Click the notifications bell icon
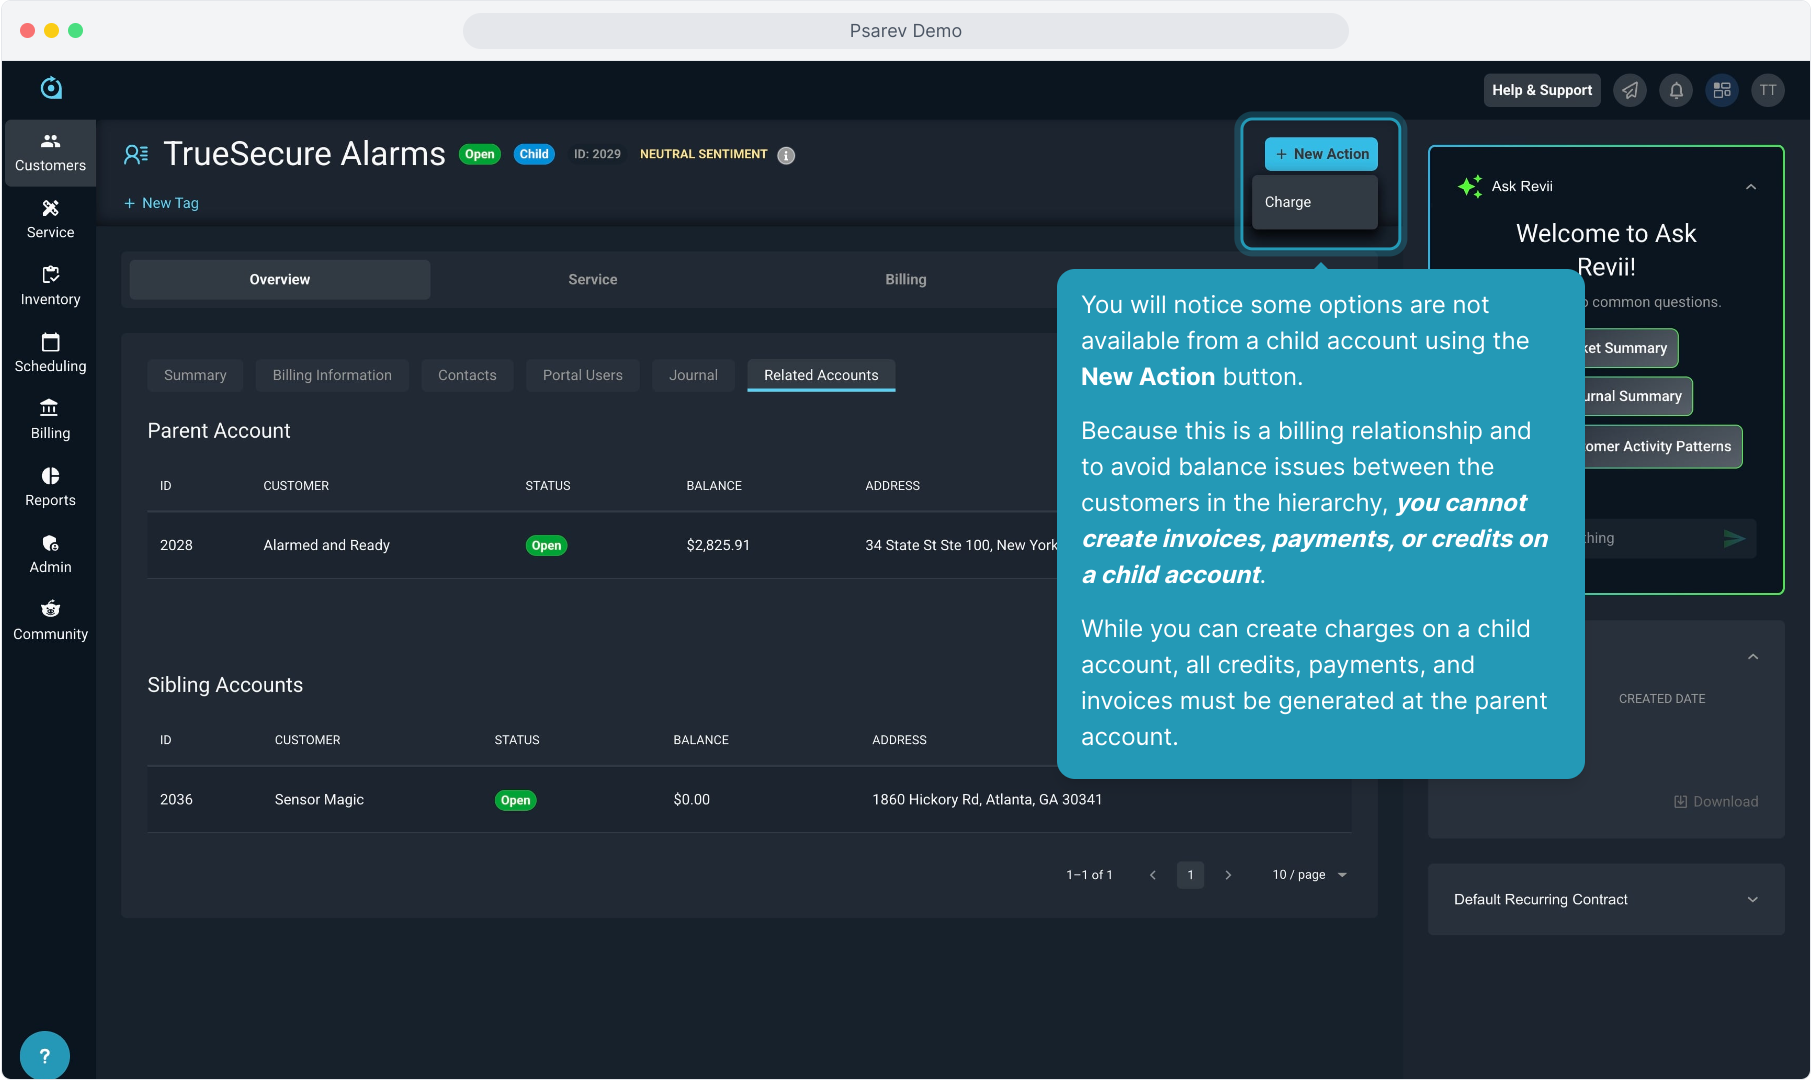 (1676, 90)
